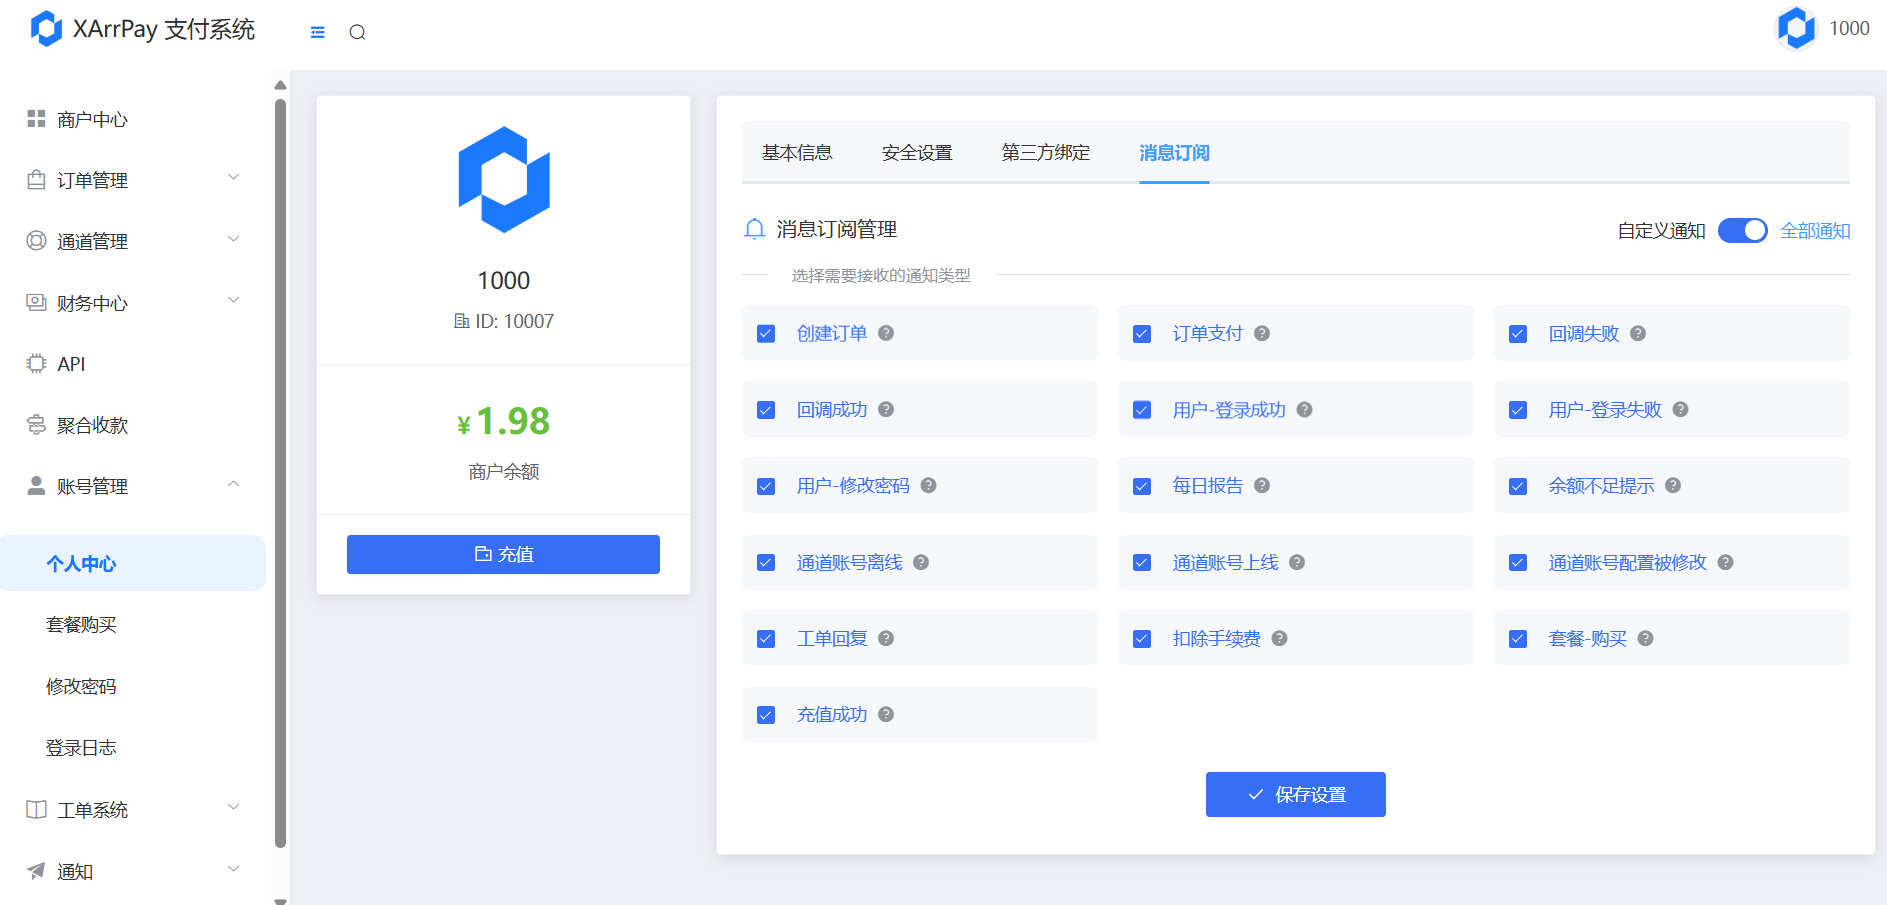
Task: Open the search icon in top bar
Action: point(357,31)
